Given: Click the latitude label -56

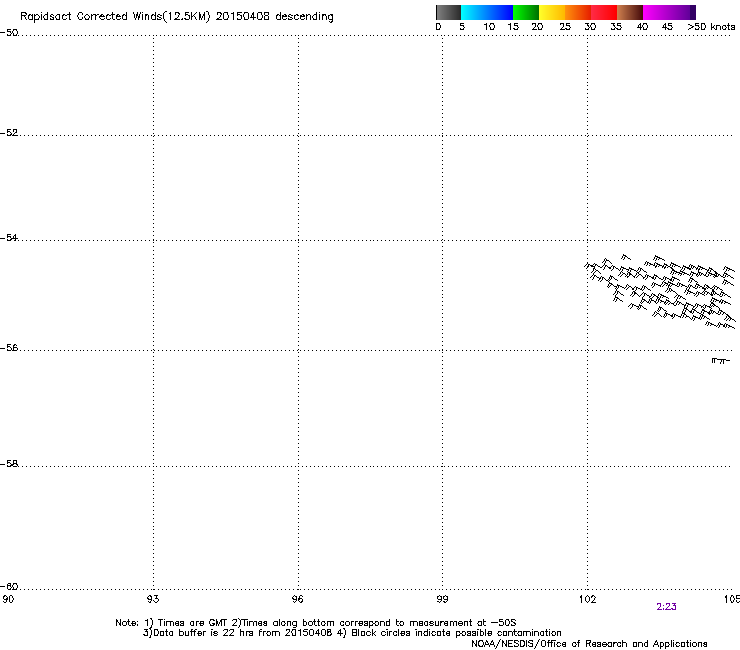Looking at the screenshot, I should coord(9,347).
